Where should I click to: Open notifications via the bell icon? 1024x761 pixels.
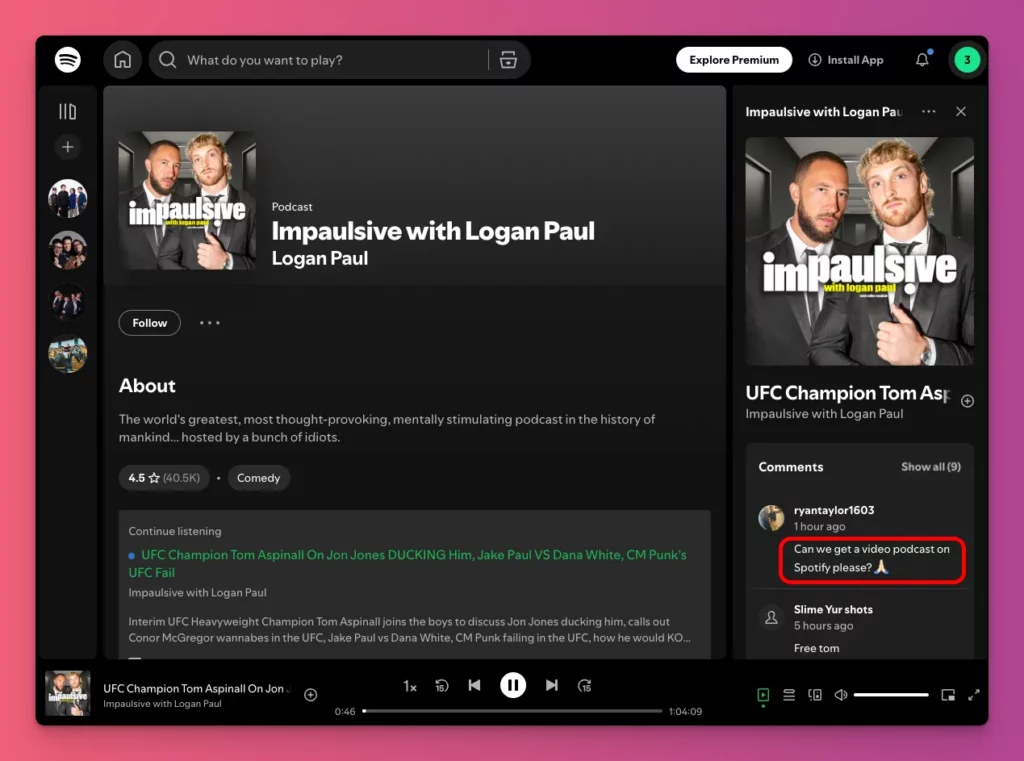pos(922,59)
